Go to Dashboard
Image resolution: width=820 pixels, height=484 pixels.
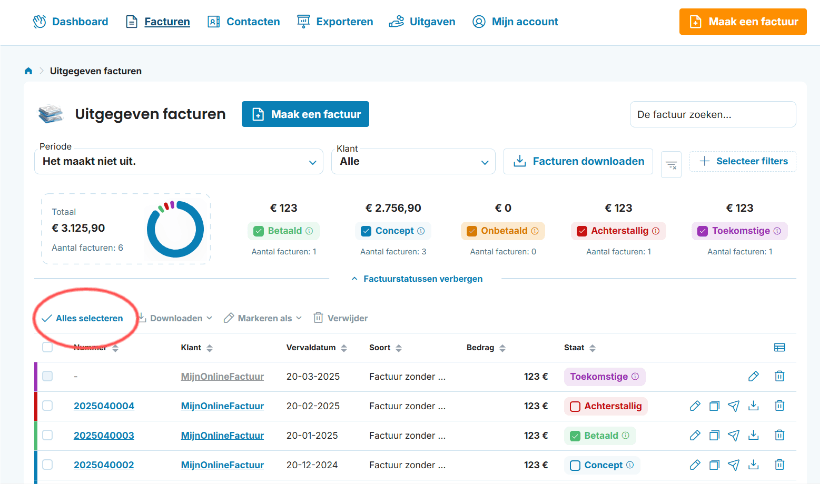point(71,22)
